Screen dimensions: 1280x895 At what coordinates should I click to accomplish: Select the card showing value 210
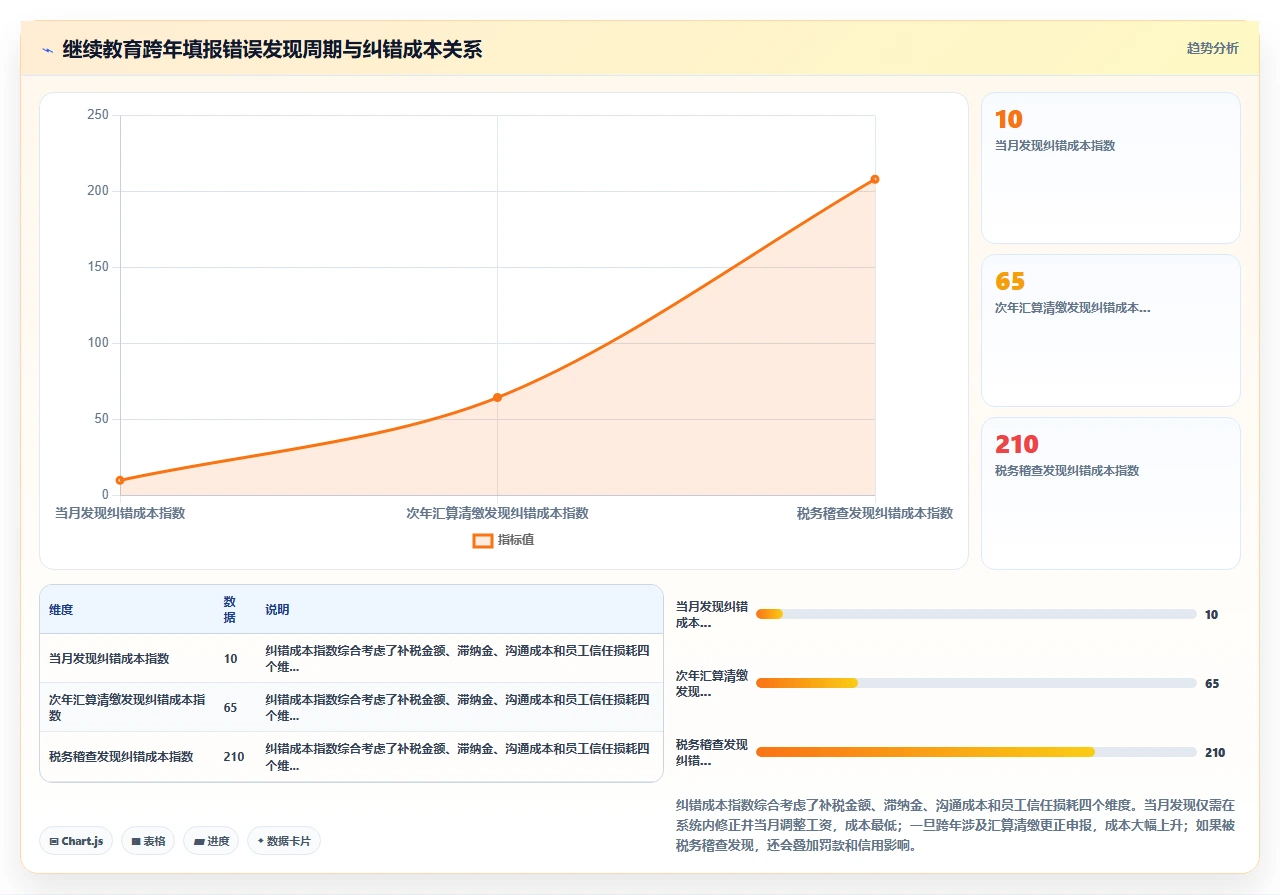[1110, 493]
